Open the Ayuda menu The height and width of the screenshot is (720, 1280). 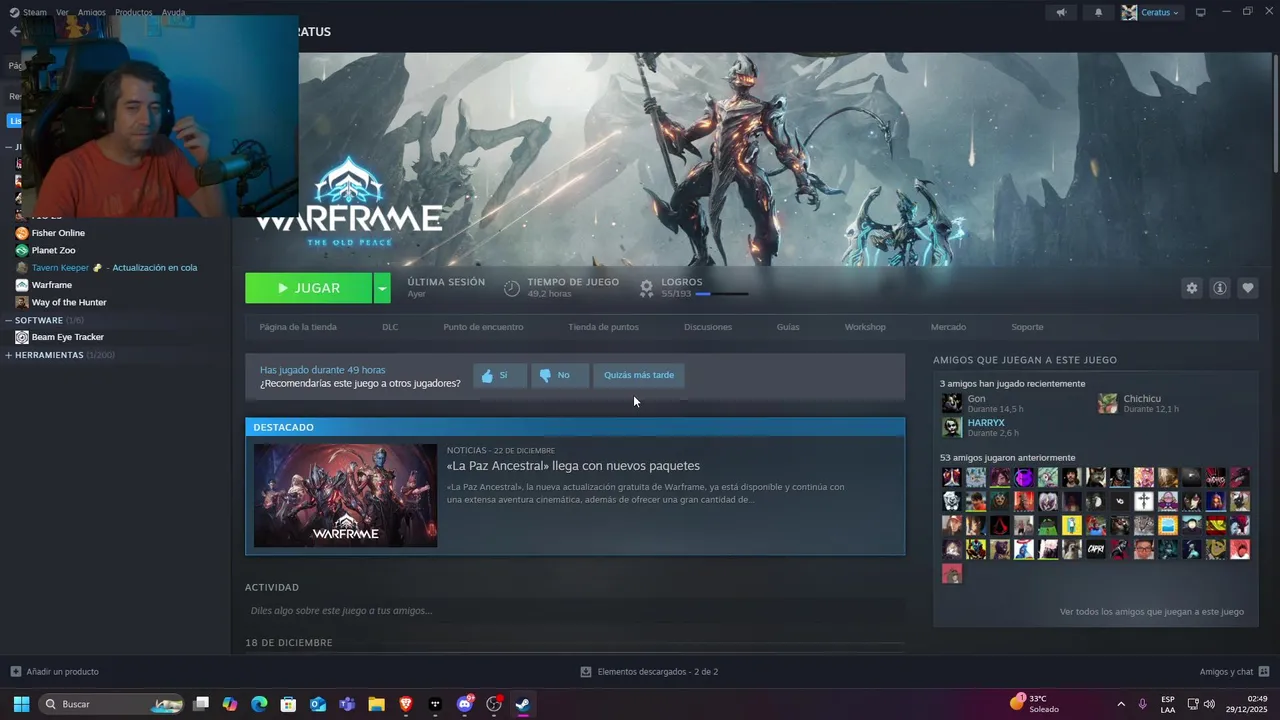pyautogui.click(x=173, y=12)
